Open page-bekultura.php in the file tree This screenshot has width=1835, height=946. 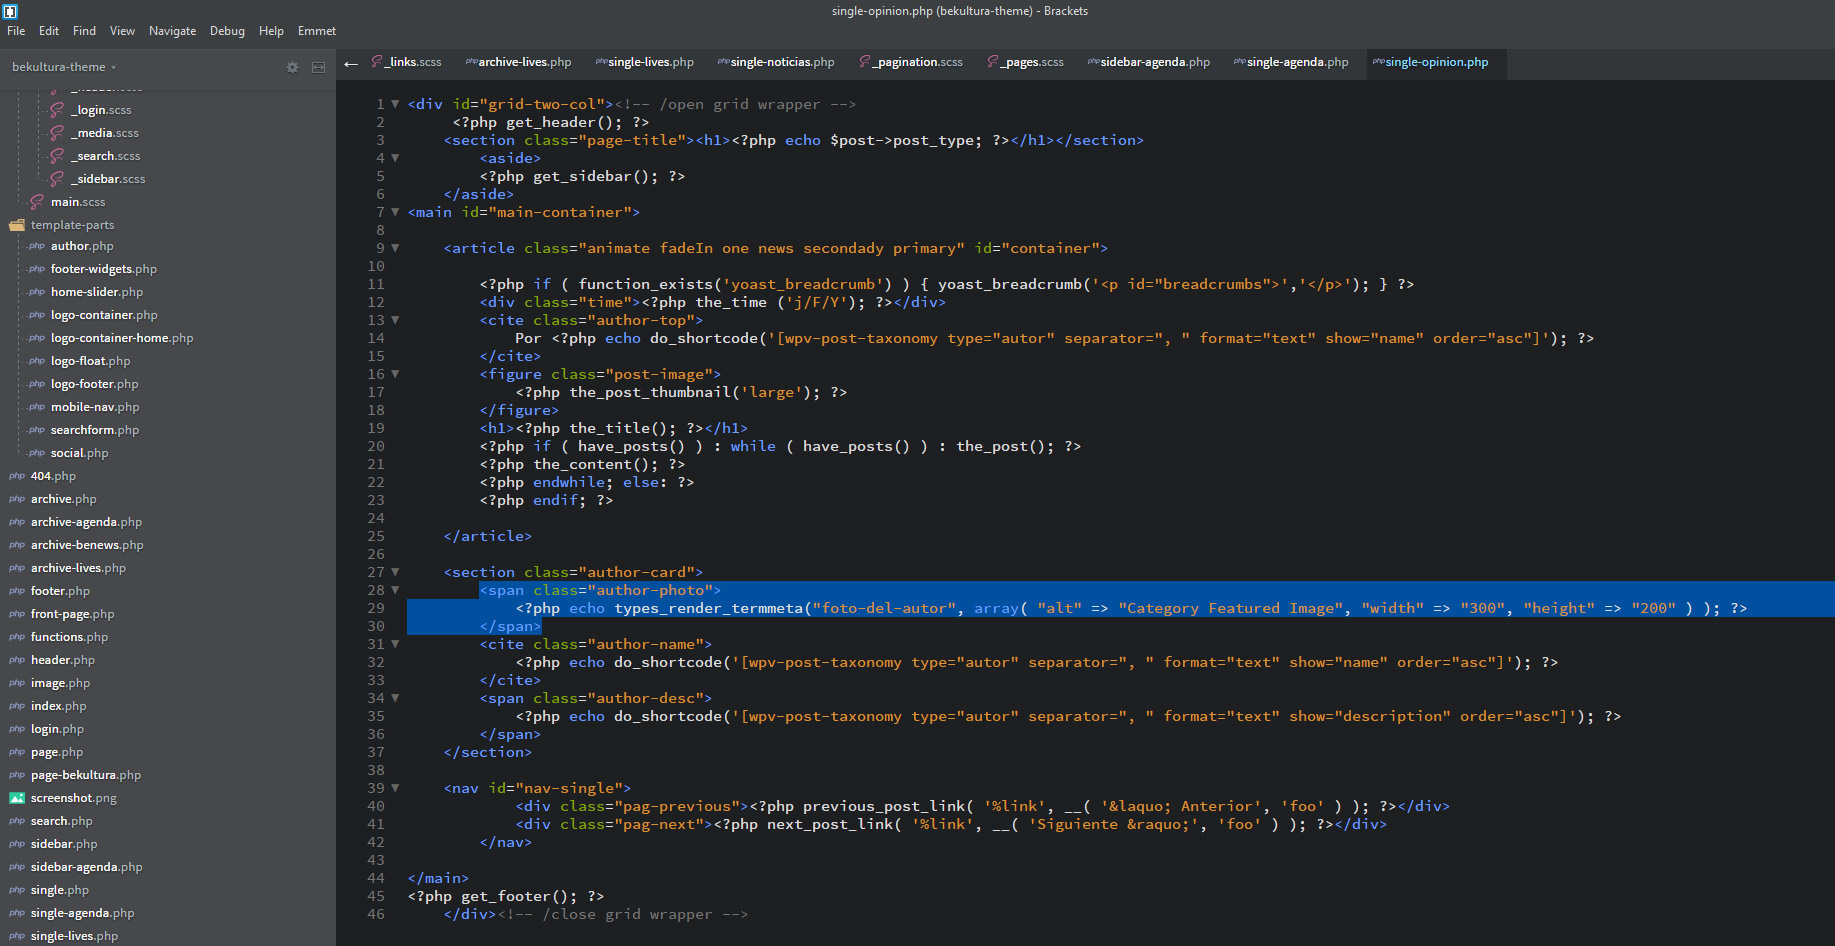tap(86, 775)
